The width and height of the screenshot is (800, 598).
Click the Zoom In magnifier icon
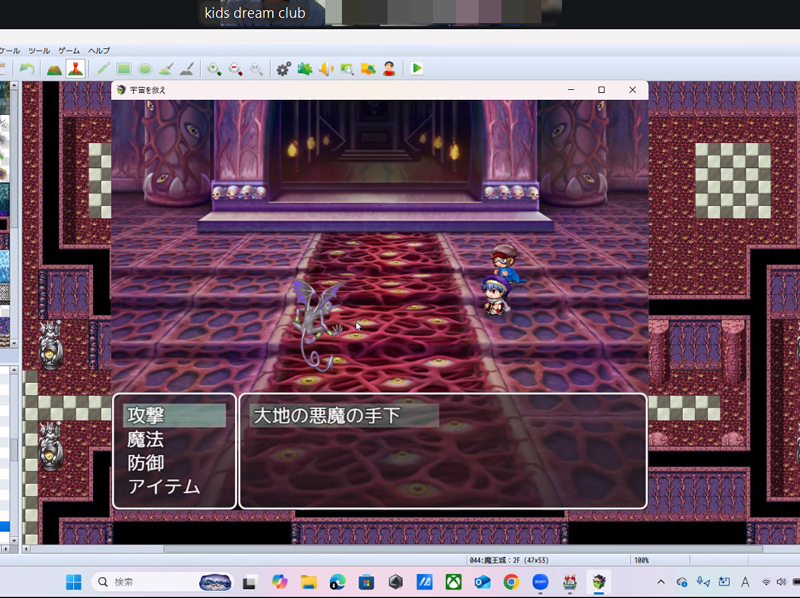[x=214, y=68]
